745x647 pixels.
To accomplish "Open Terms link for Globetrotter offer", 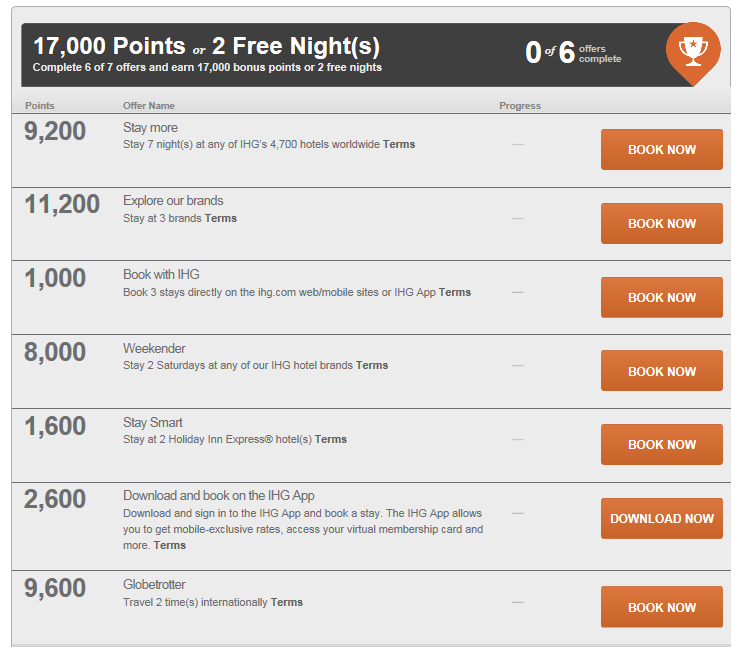I will pyautogui.click(x=287, y=602).
